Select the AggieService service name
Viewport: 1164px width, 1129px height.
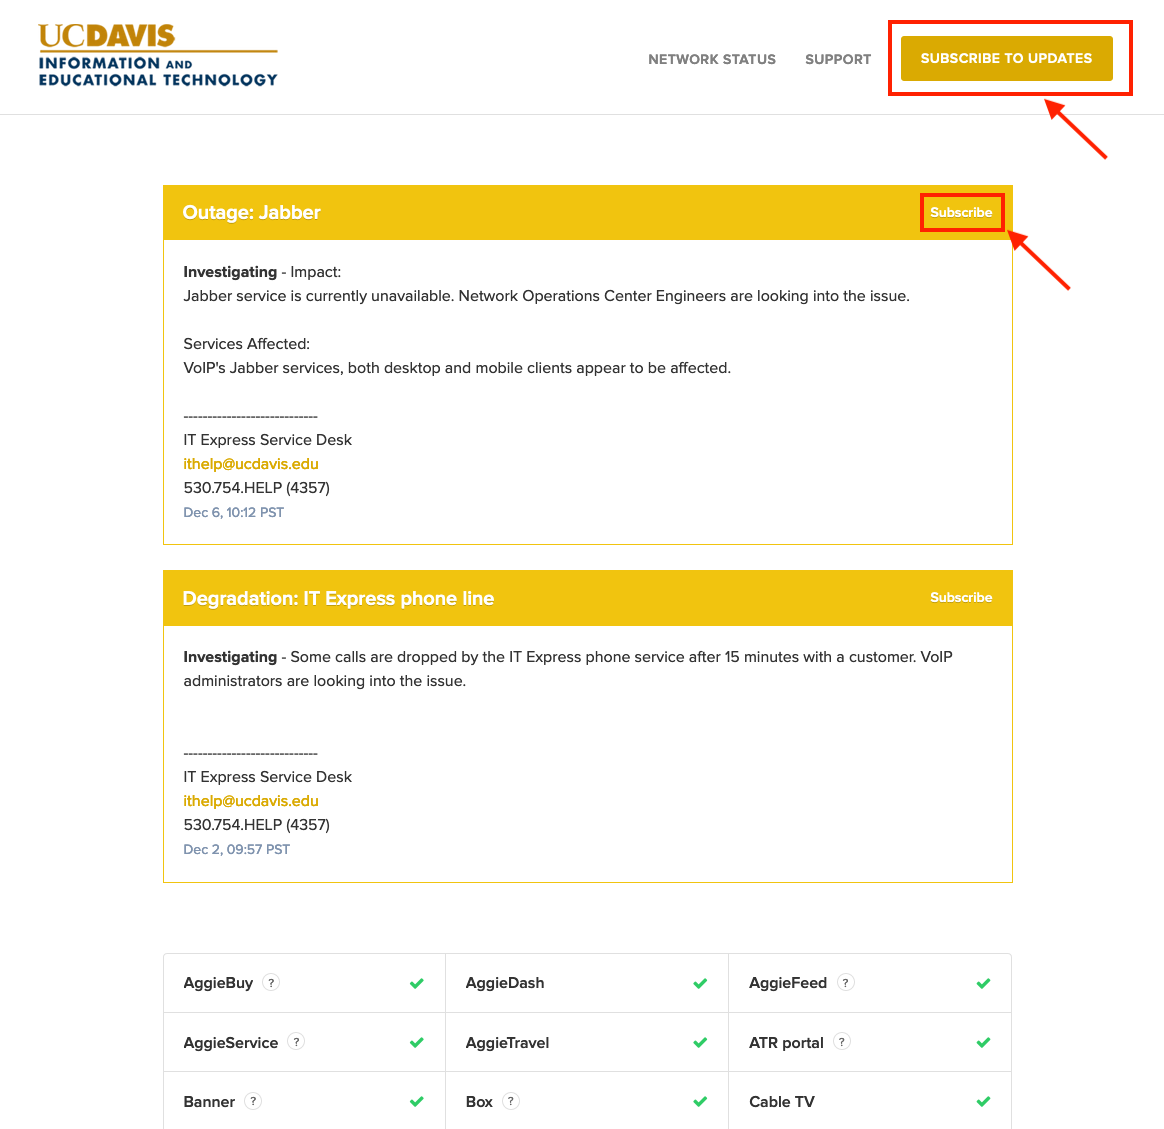231,1043
